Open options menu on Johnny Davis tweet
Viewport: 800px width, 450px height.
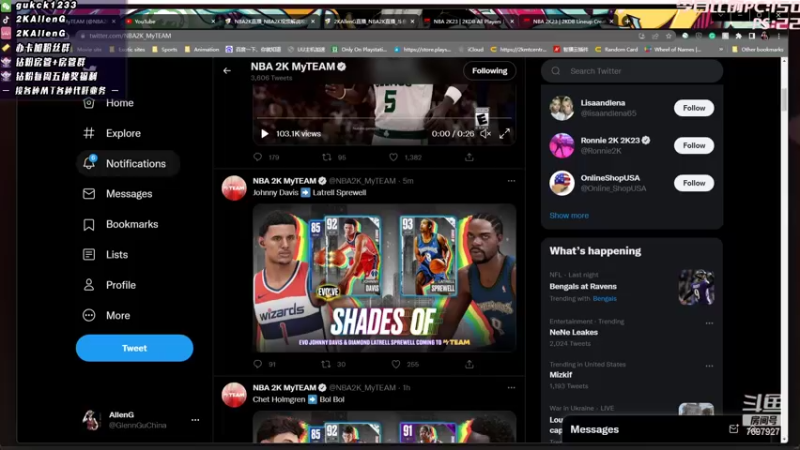[x=511, y=181]
